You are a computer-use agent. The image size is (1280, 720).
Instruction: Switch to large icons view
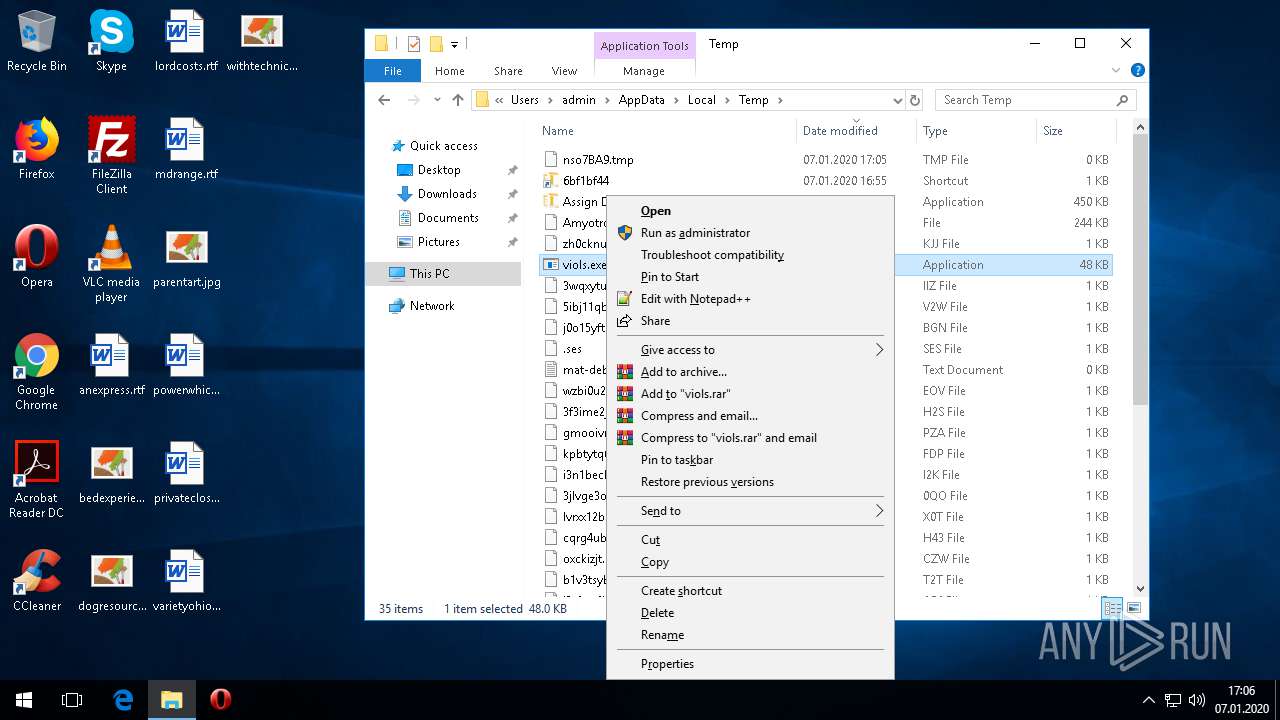tap(1134, 608)
